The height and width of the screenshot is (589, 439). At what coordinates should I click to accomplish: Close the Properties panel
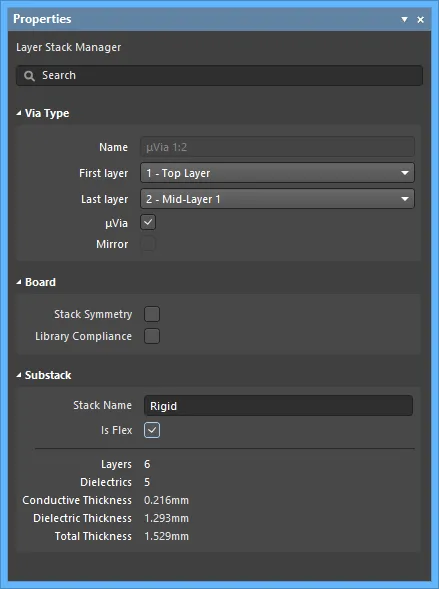point(421,20)
